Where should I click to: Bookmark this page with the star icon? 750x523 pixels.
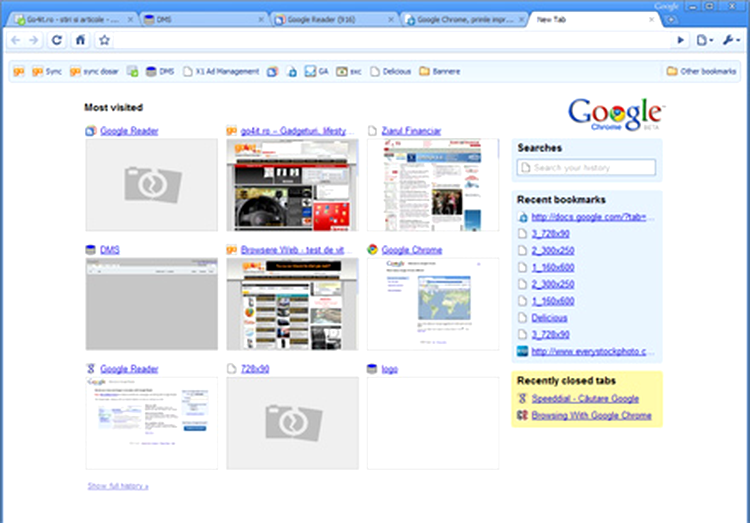(x=104, y=40)
